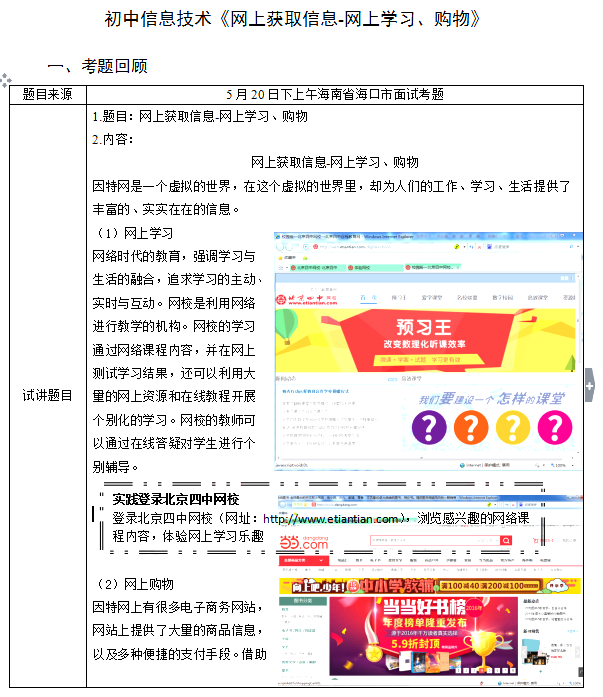The width and height of the screenshot is (603, 697).
Task: Click the line 以及多种便捷的支付手段。借助
Action: point(180,654)
